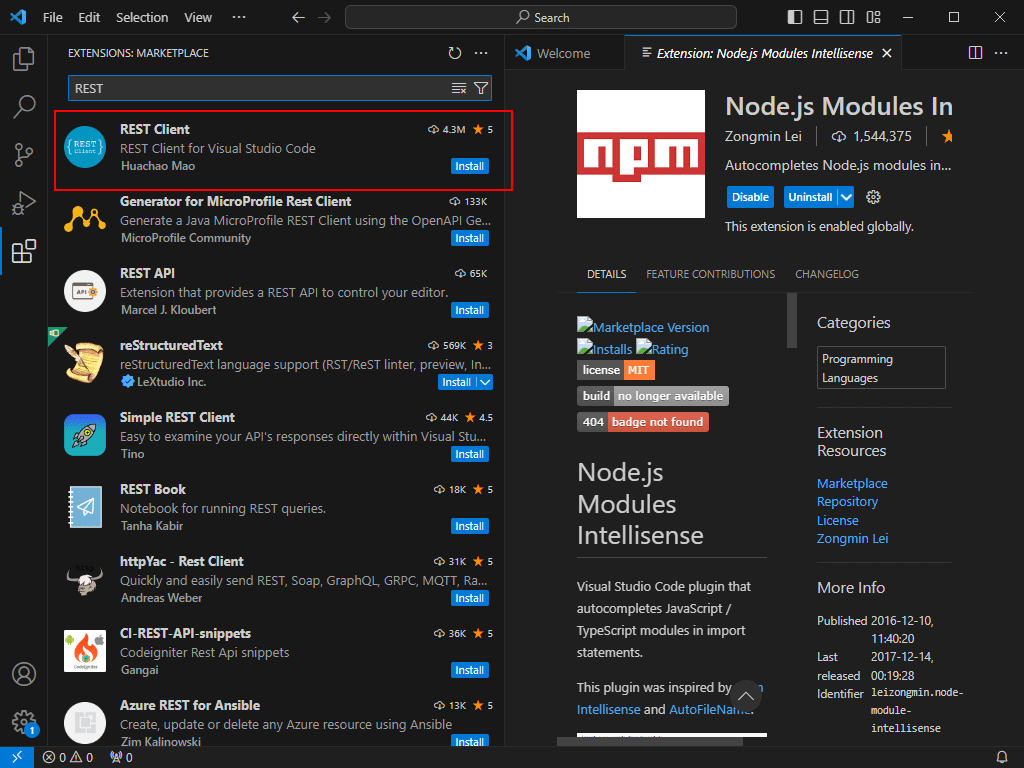Install the REST Book extension
This screenshot has width=1024, height=768.
470,526
